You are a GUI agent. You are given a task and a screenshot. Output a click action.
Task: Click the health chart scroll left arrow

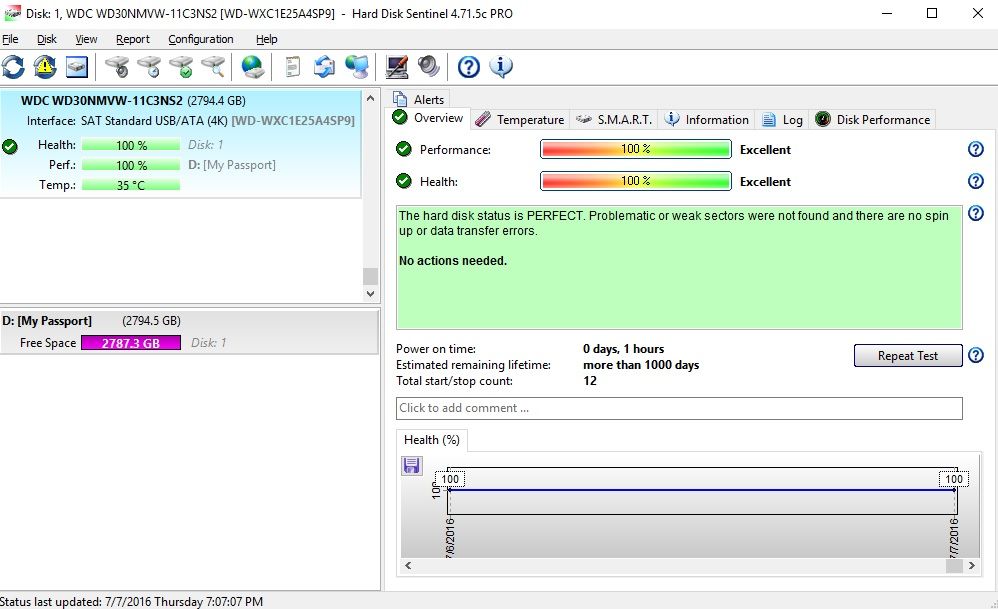(408, 565)
